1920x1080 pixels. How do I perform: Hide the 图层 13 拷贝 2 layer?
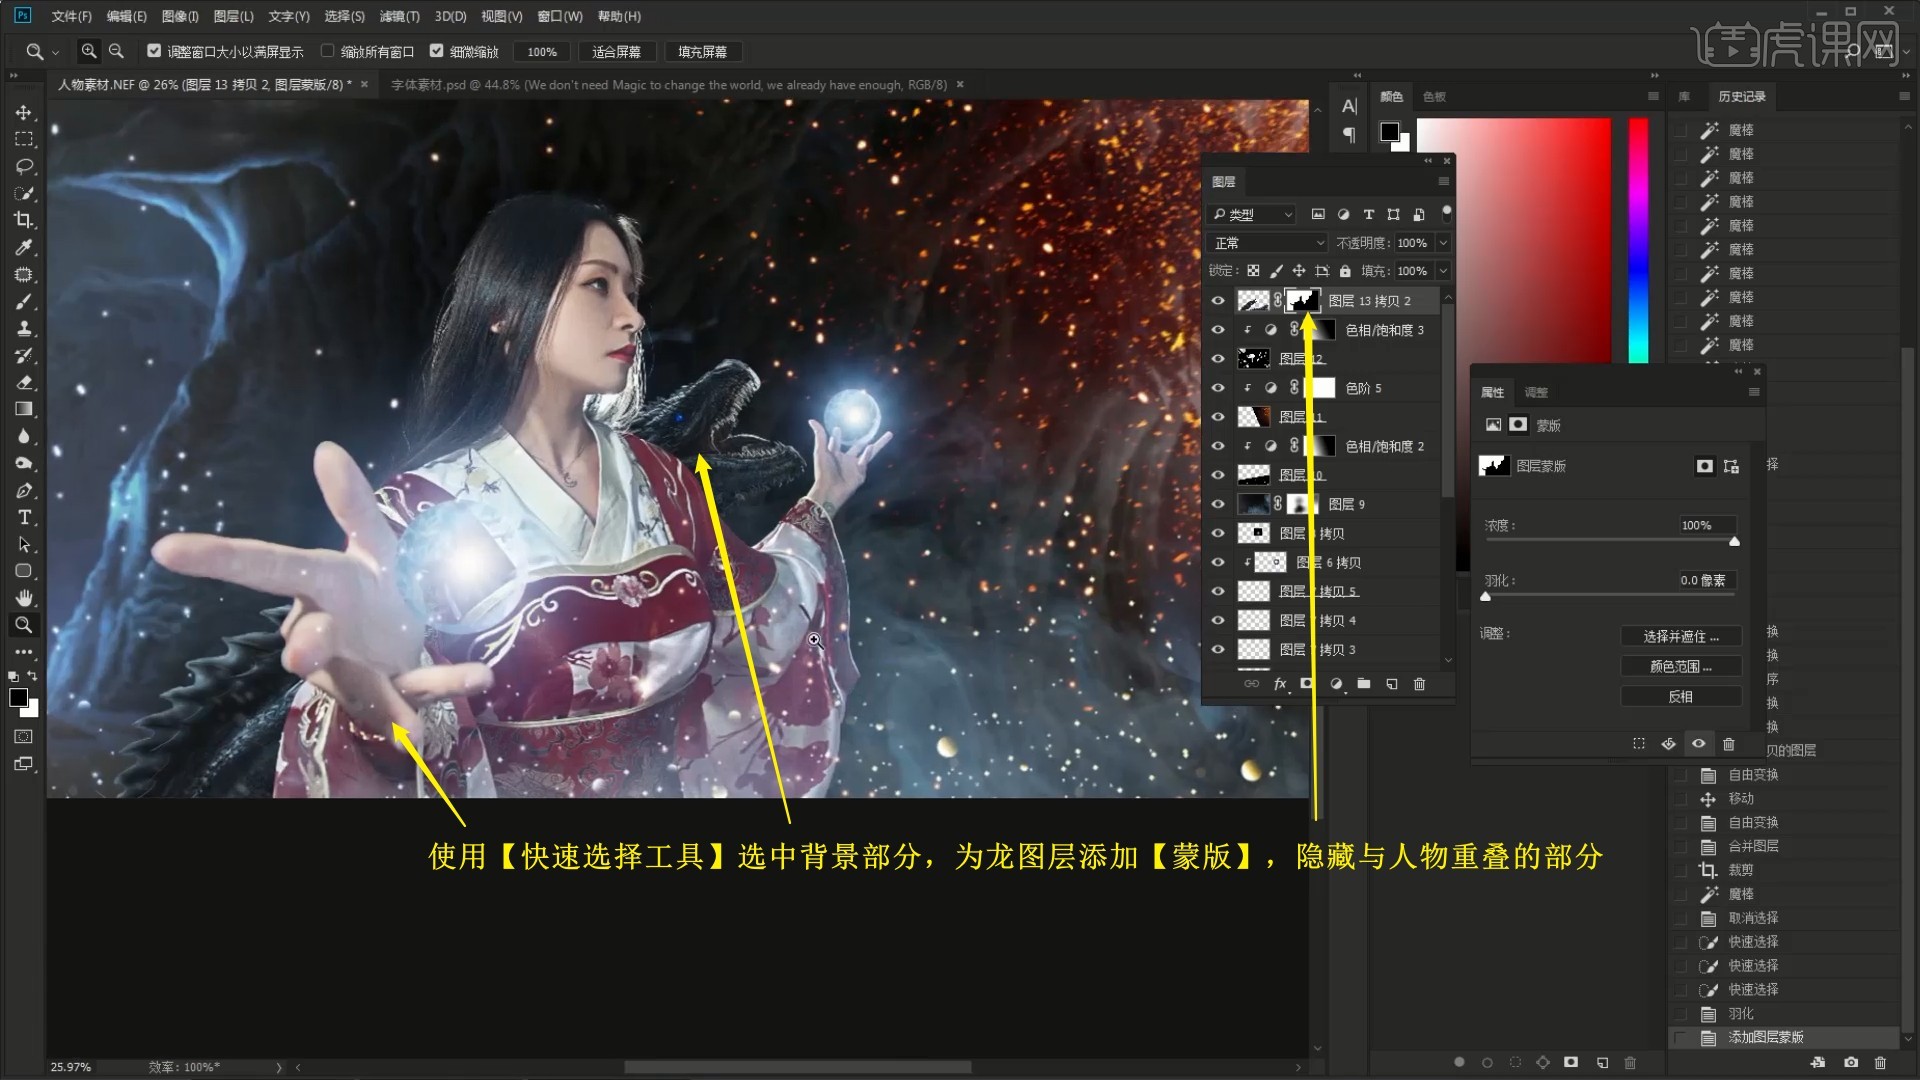coord(1218,301)
